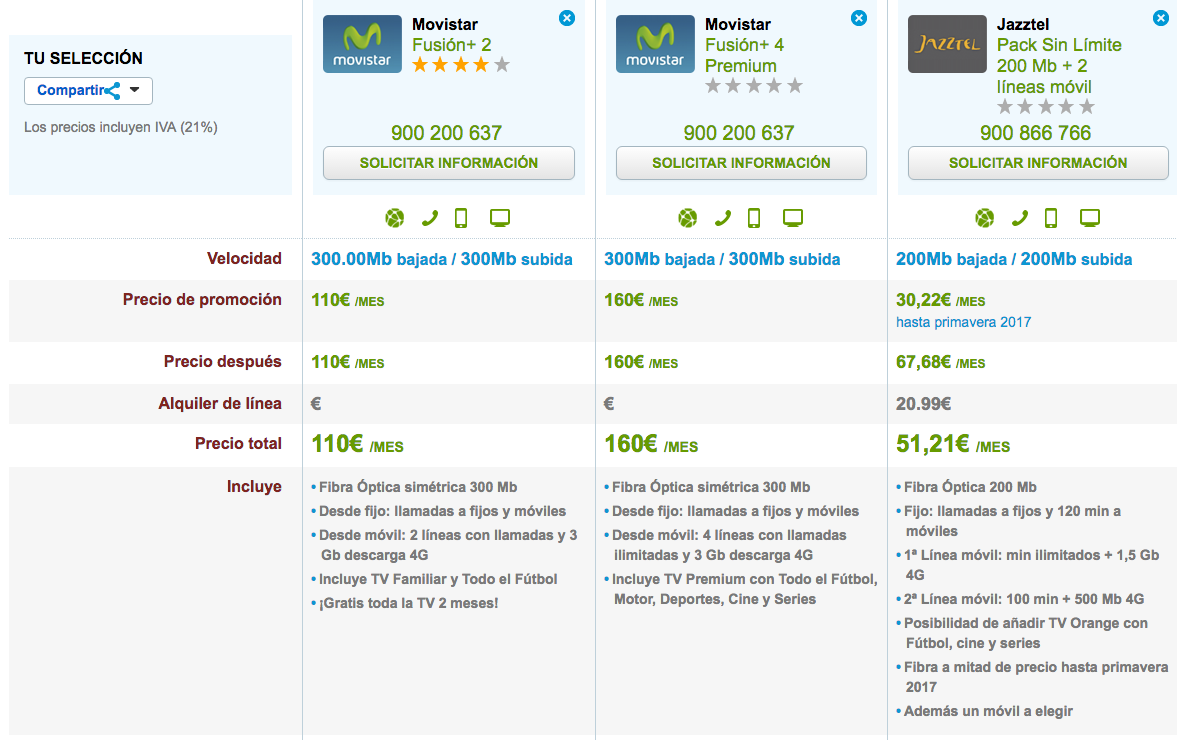Open the Fusión+ 2 plan title link
The height and width of the screenshot is (740, 1177).
pos(452,45)
